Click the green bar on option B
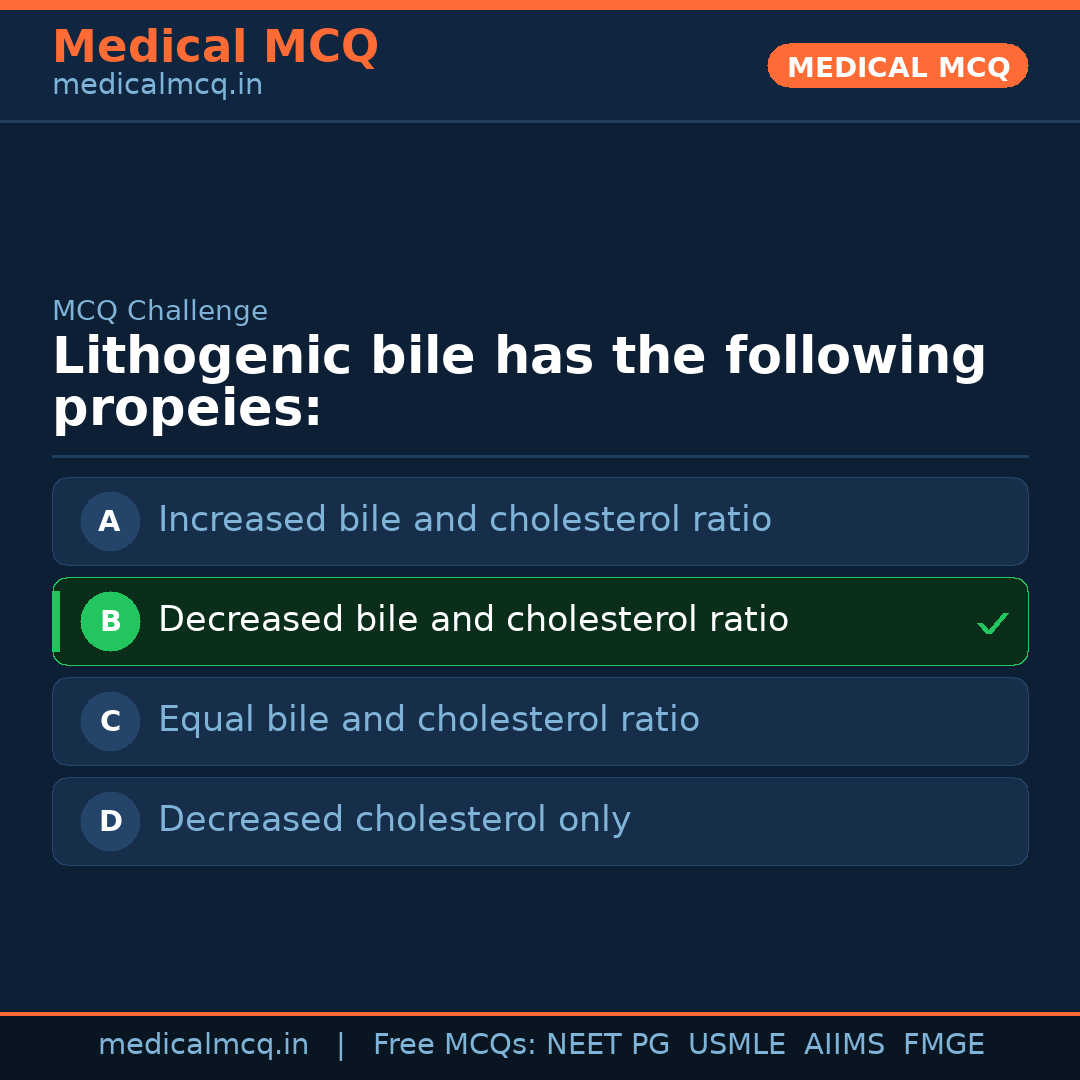 (56, 621)
